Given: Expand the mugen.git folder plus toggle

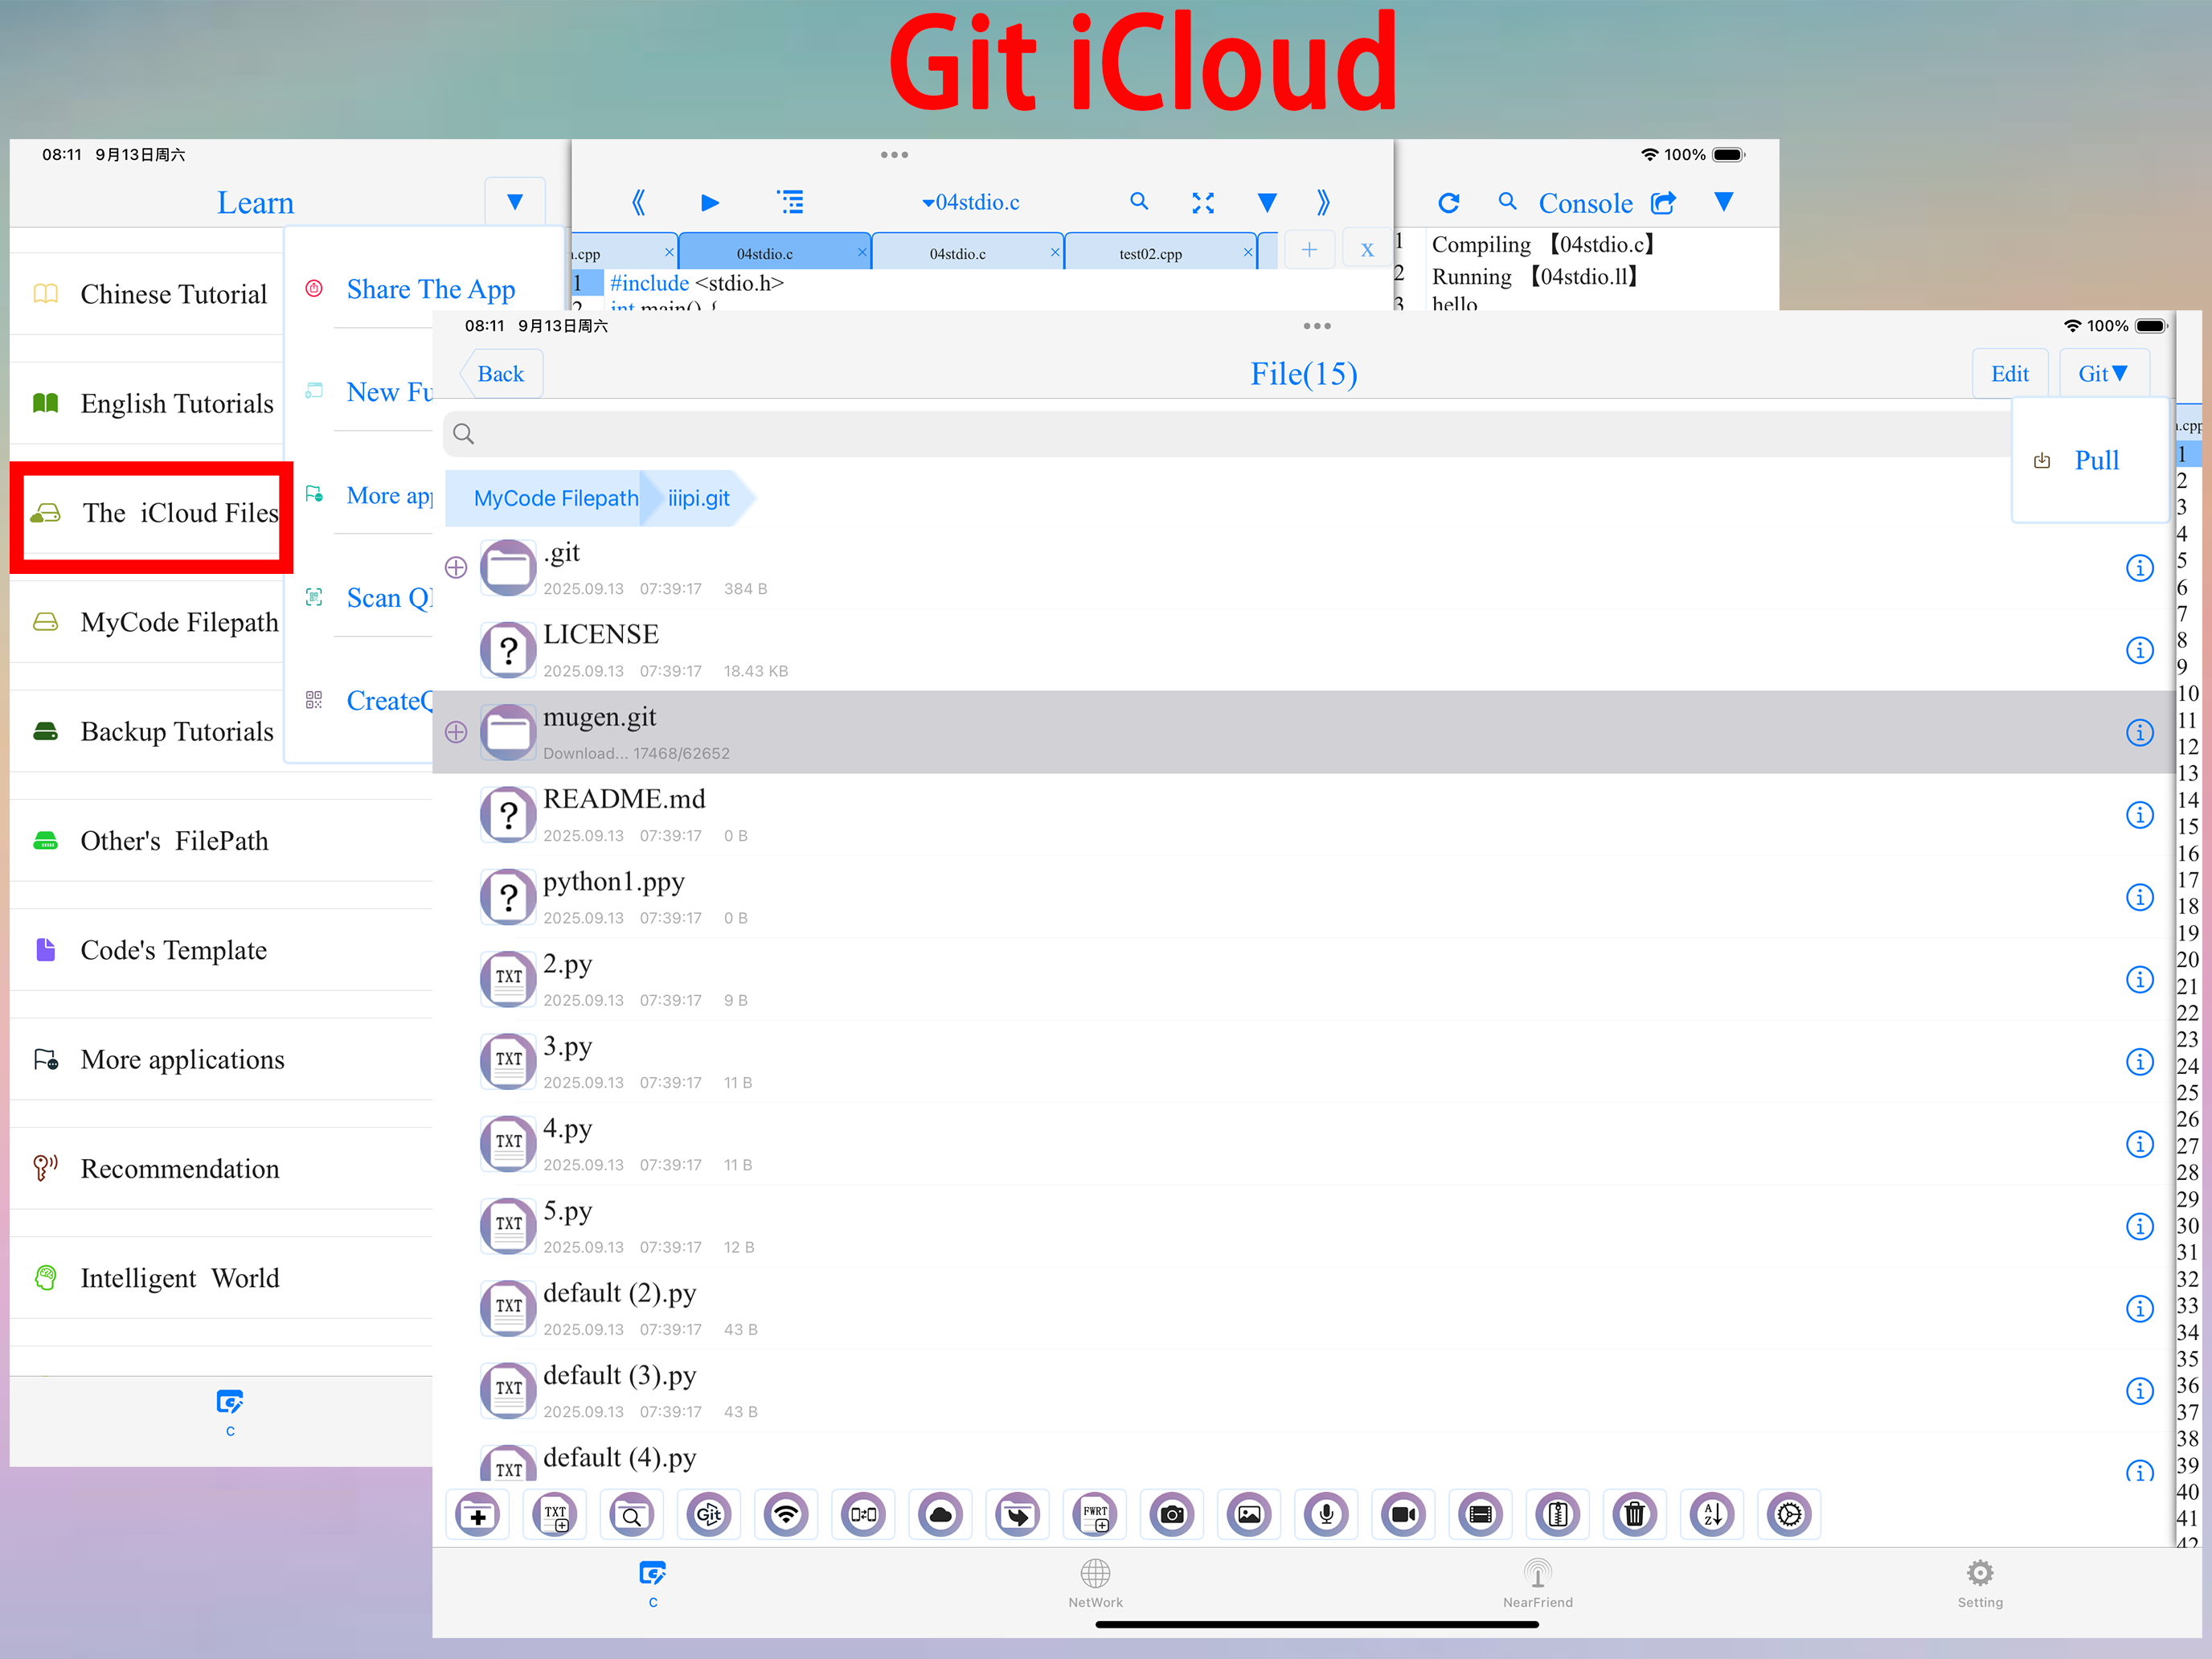Looking at the screenshot, I should 456,732.
